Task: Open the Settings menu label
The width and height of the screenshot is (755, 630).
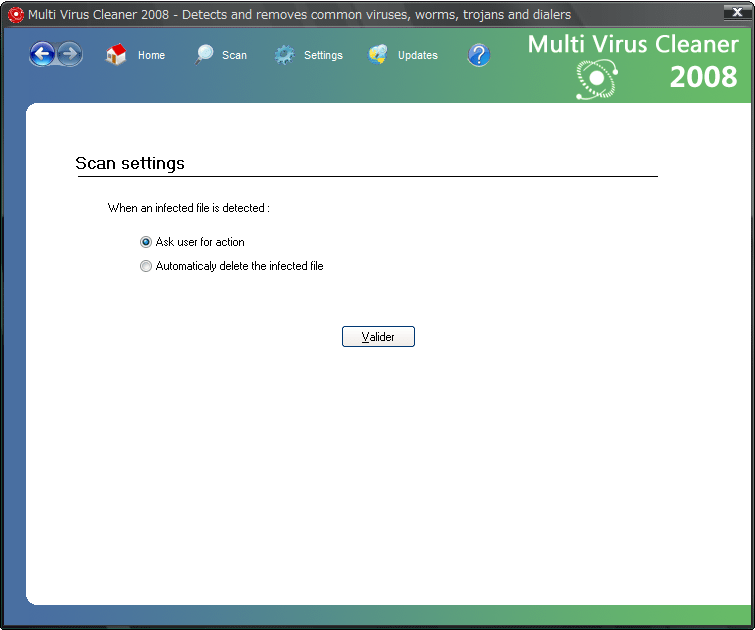Action: (323, 55)
